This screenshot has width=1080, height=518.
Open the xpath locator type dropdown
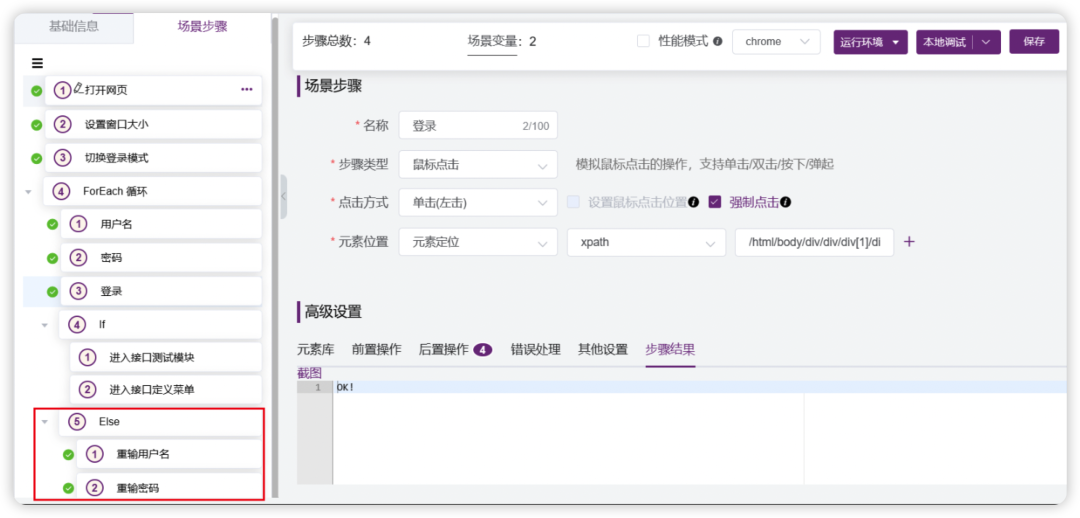646,242
